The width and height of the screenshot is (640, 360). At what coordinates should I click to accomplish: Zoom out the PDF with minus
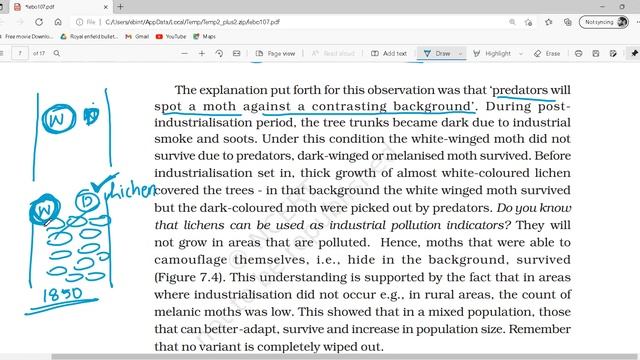(x=184, y=53)
